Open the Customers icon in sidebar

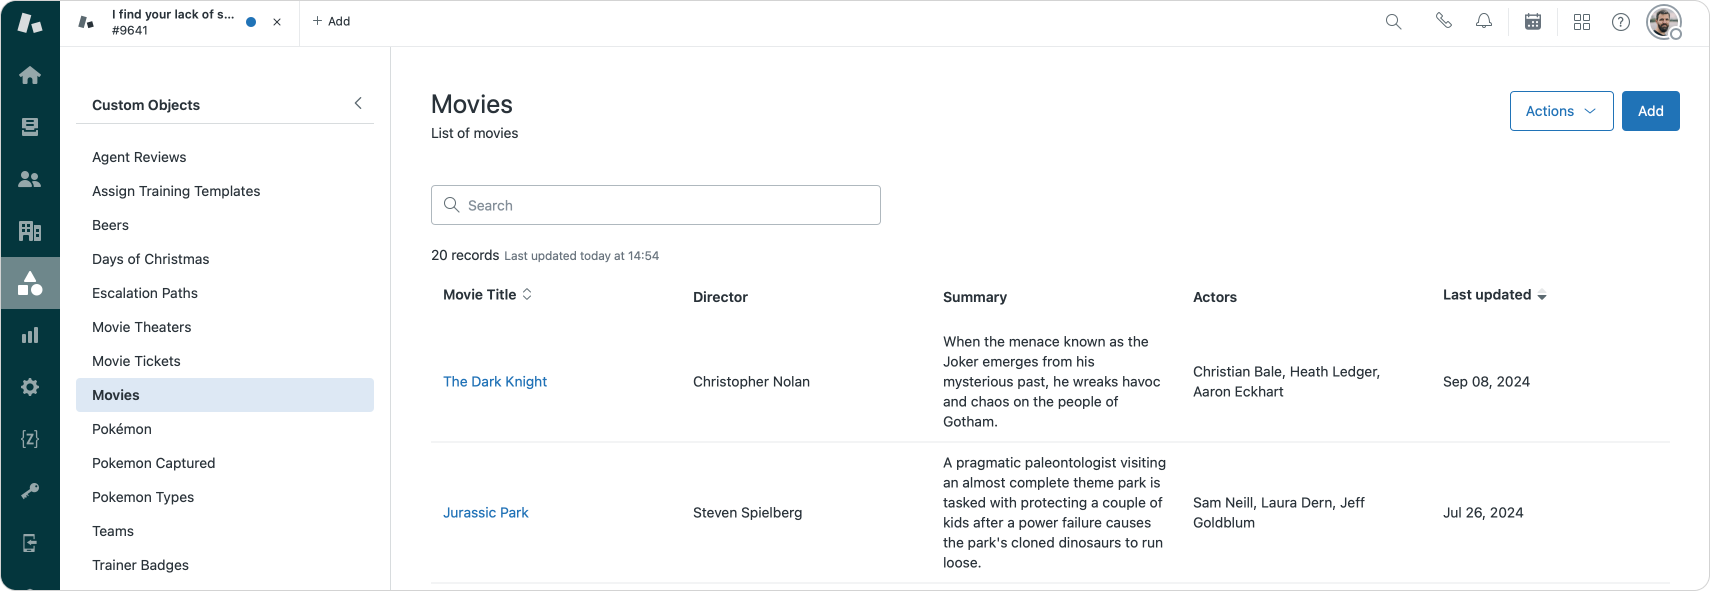[30, 179]
